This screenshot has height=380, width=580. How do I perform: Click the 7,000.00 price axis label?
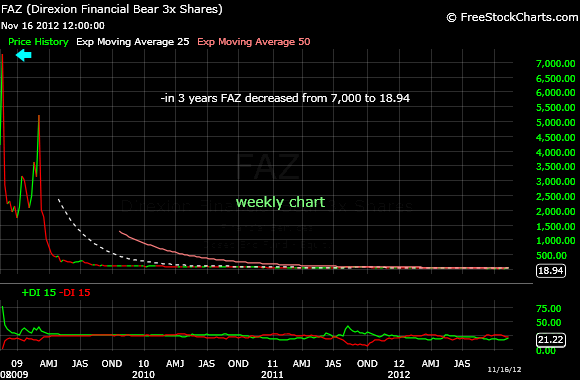[556, 64]
